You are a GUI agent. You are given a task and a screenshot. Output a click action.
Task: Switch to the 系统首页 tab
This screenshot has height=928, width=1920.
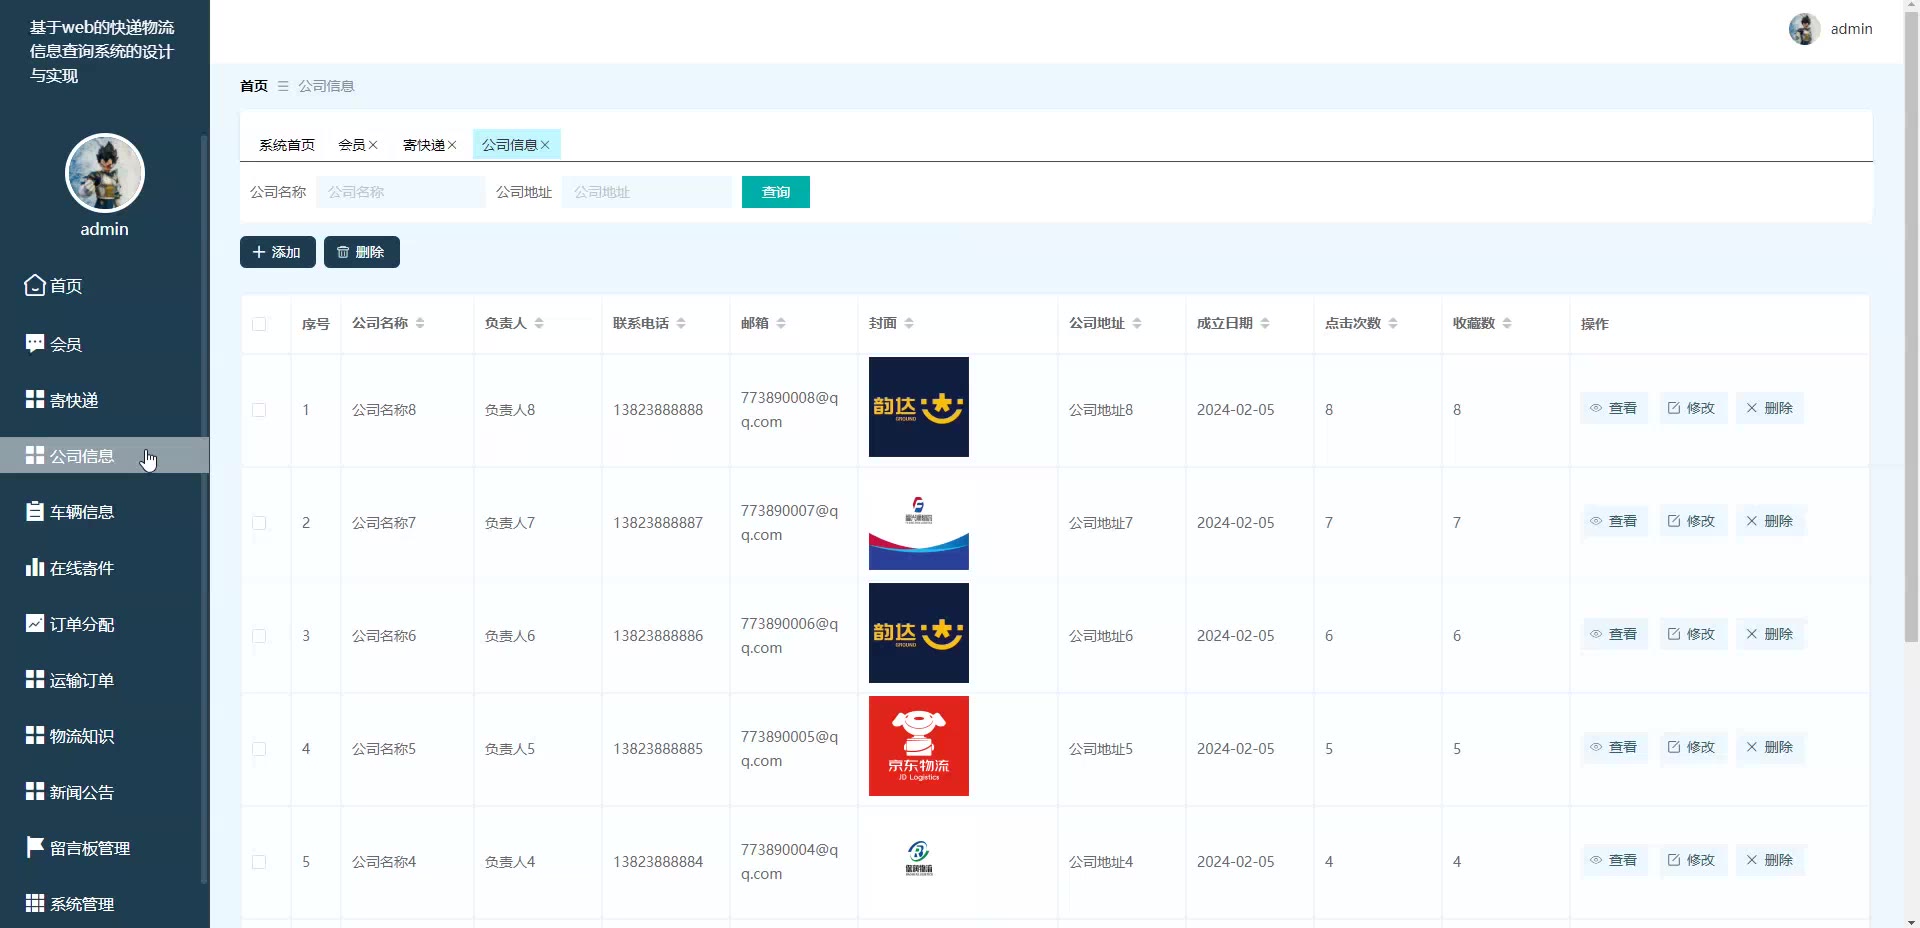287,145
